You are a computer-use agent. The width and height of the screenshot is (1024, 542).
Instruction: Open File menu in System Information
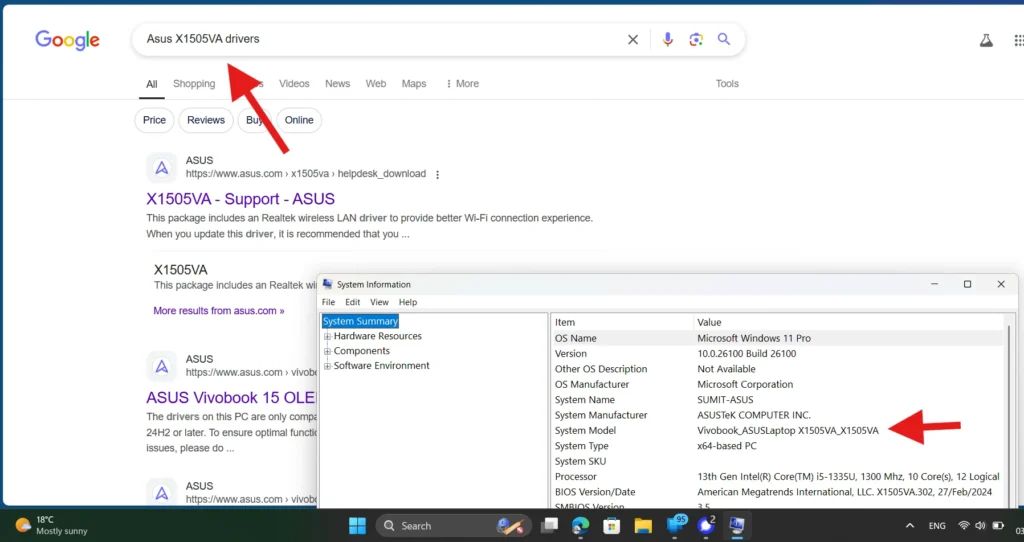pyautogui.click(x=328, y=302)
